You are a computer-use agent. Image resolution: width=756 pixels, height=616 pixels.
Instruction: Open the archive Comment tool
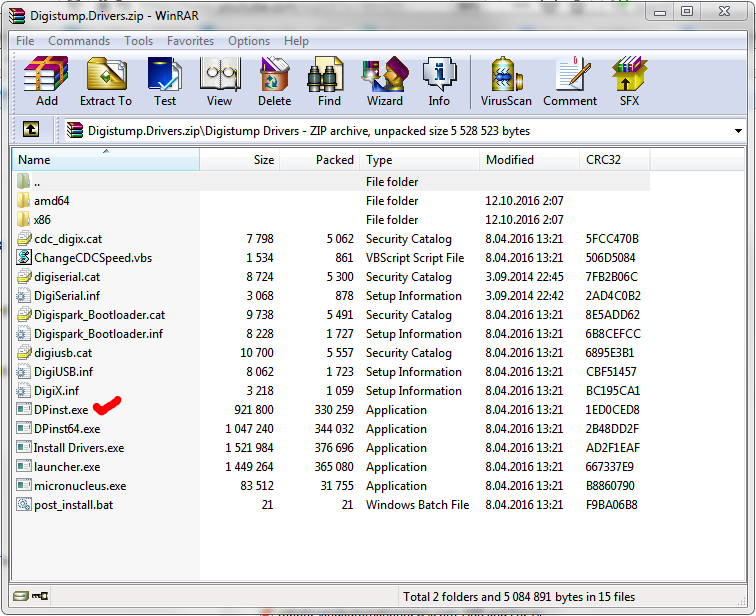(x=570, y=81)
